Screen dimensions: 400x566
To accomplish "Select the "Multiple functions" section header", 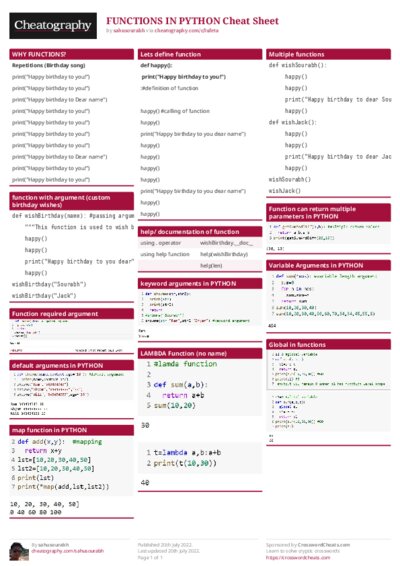I will click(329, 54).
